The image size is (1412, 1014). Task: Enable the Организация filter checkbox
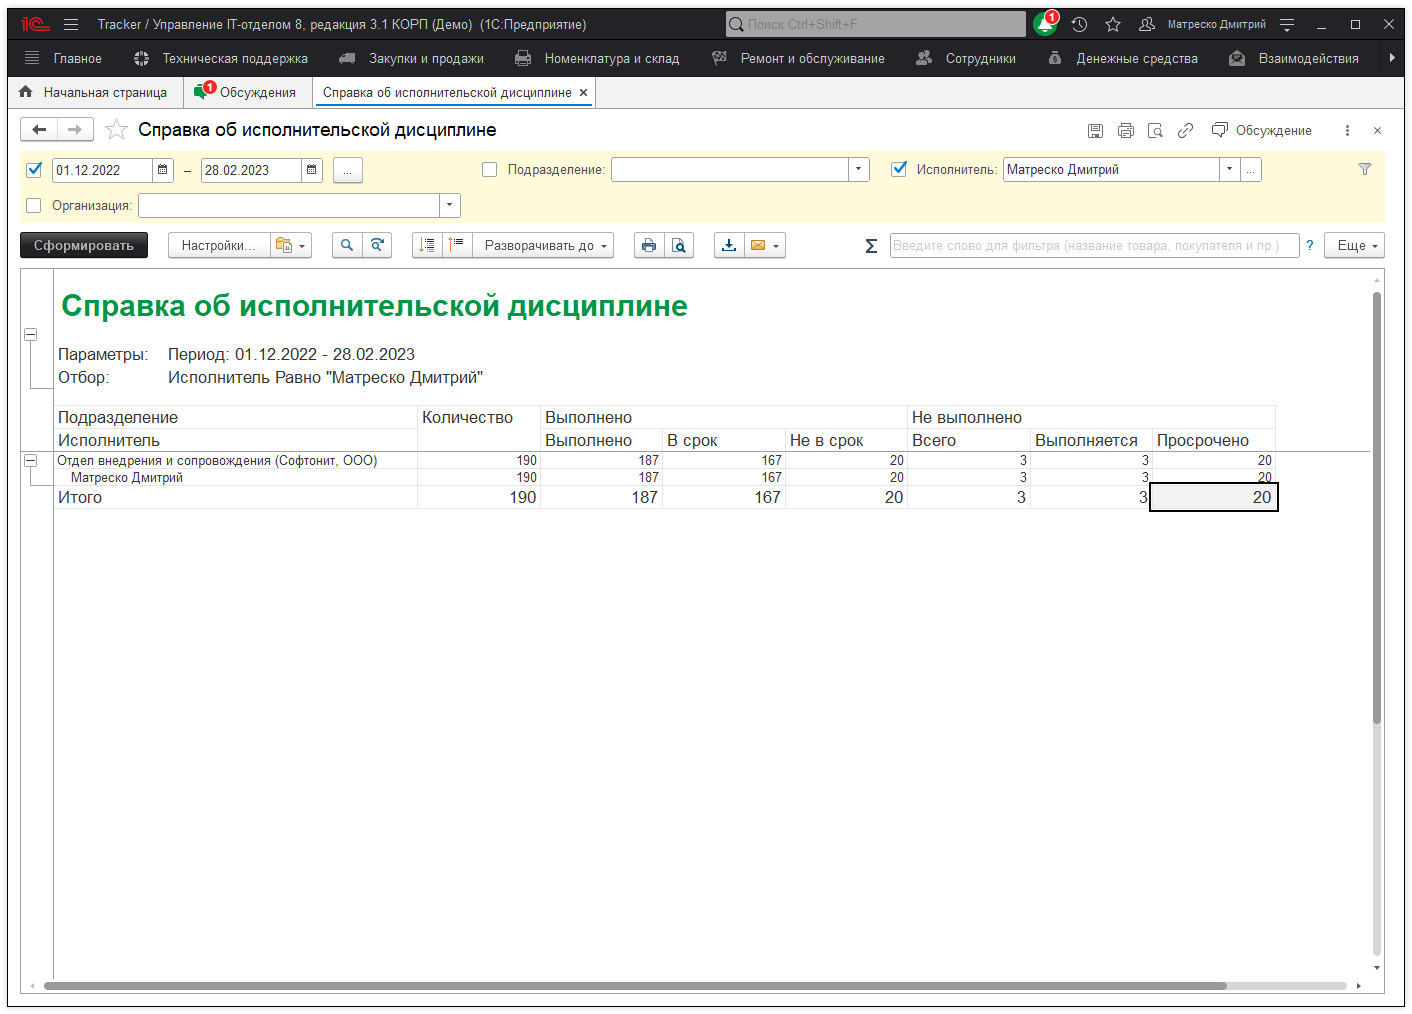pyautogui.click(x=34, y=205)
